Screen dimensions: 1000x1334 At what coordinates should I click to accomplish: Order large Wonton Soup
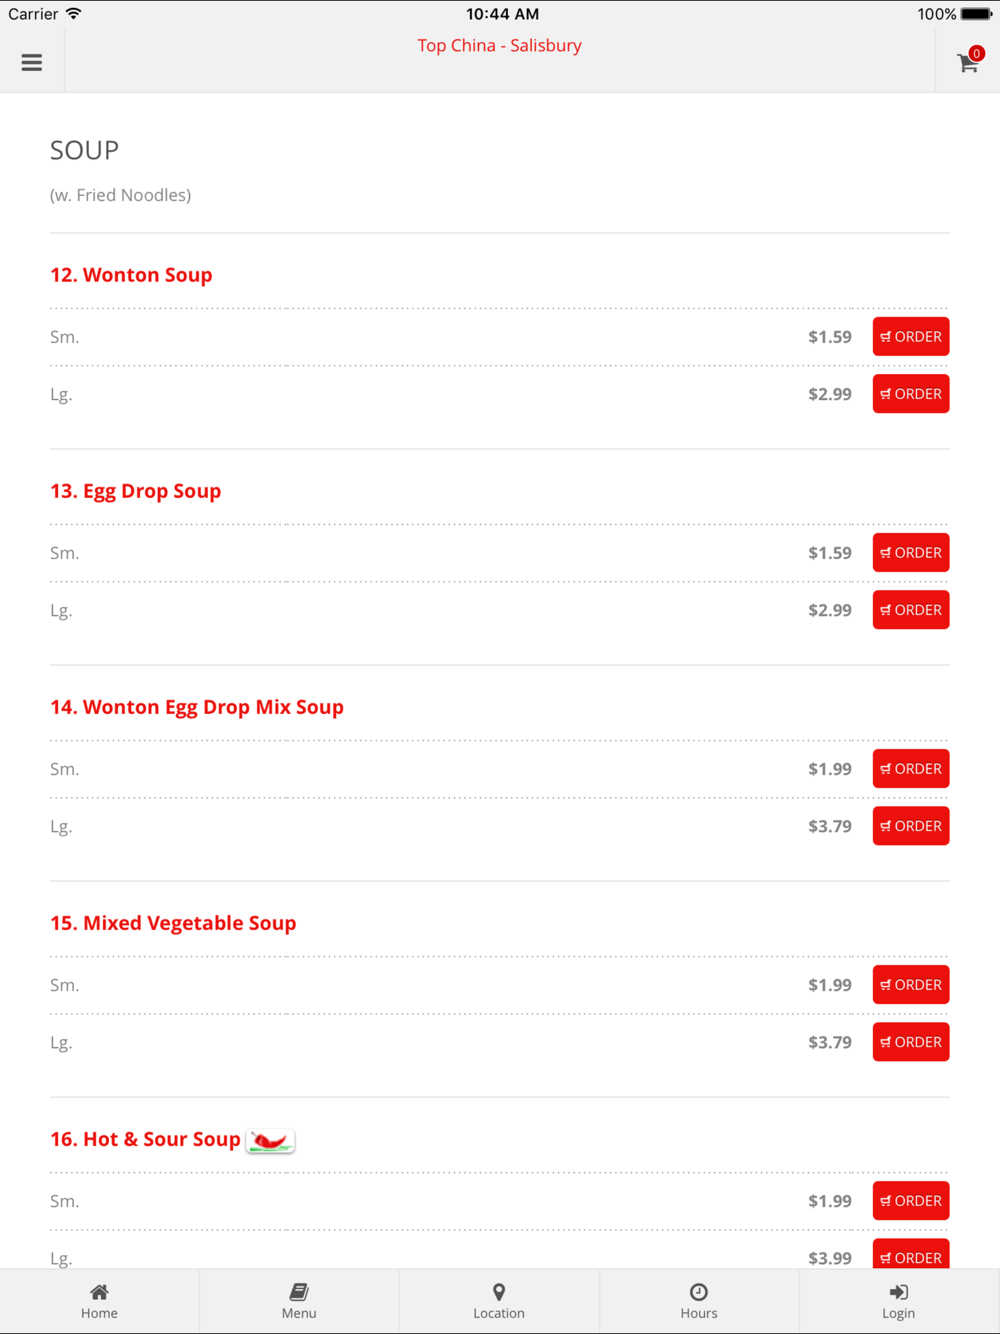click(911, 394)
